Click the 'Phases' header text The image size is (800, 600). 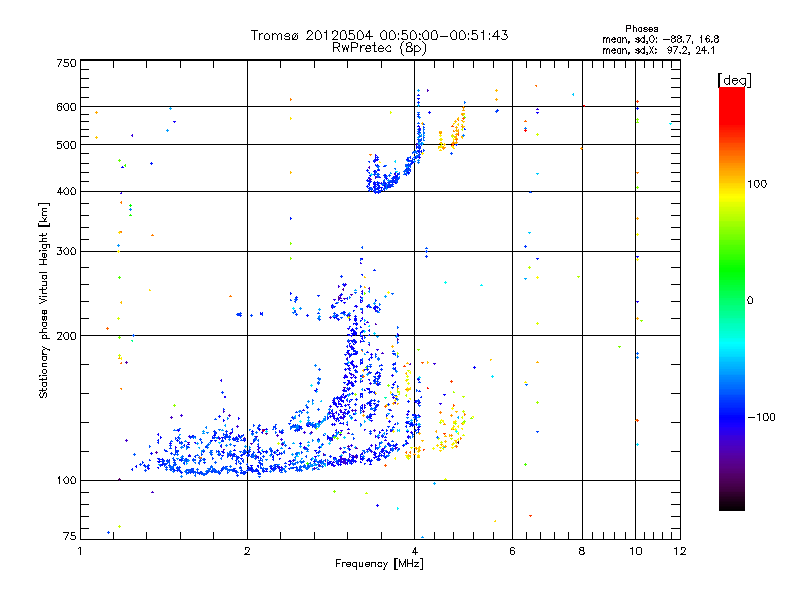click(641, 29)
